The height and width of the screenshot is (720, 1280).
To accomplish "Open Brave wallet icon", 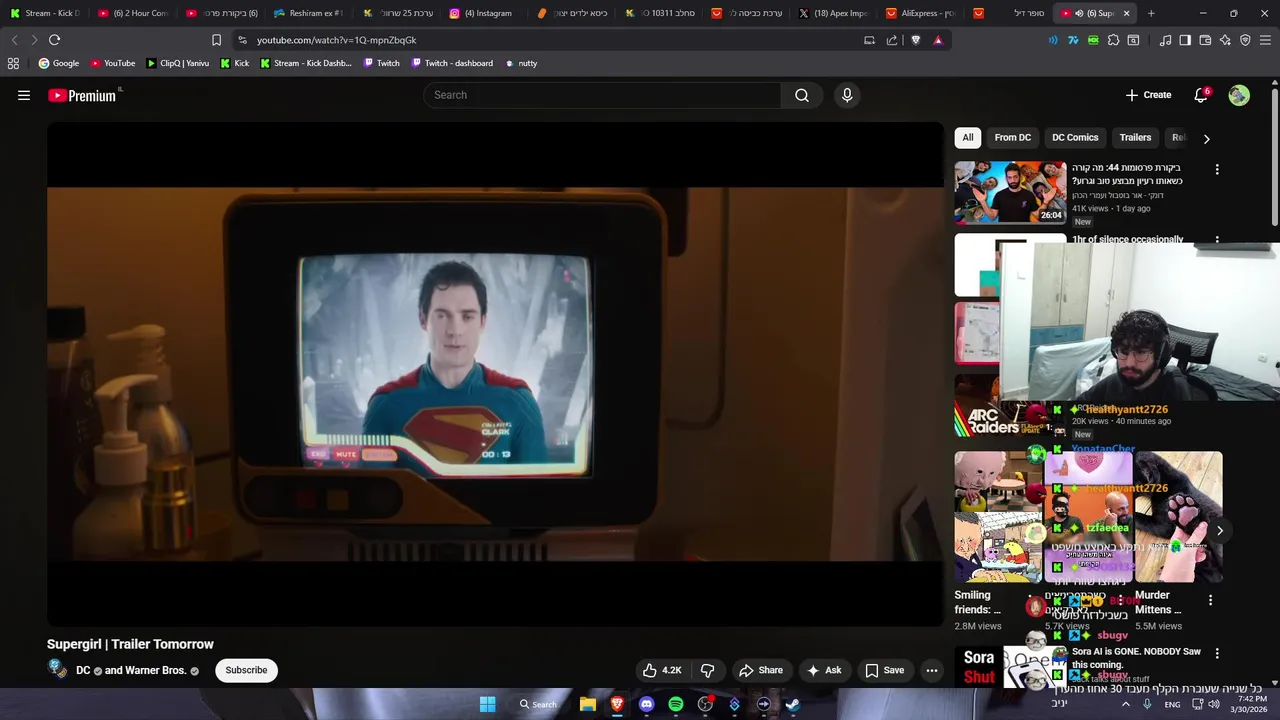I will coord(1205,40).
